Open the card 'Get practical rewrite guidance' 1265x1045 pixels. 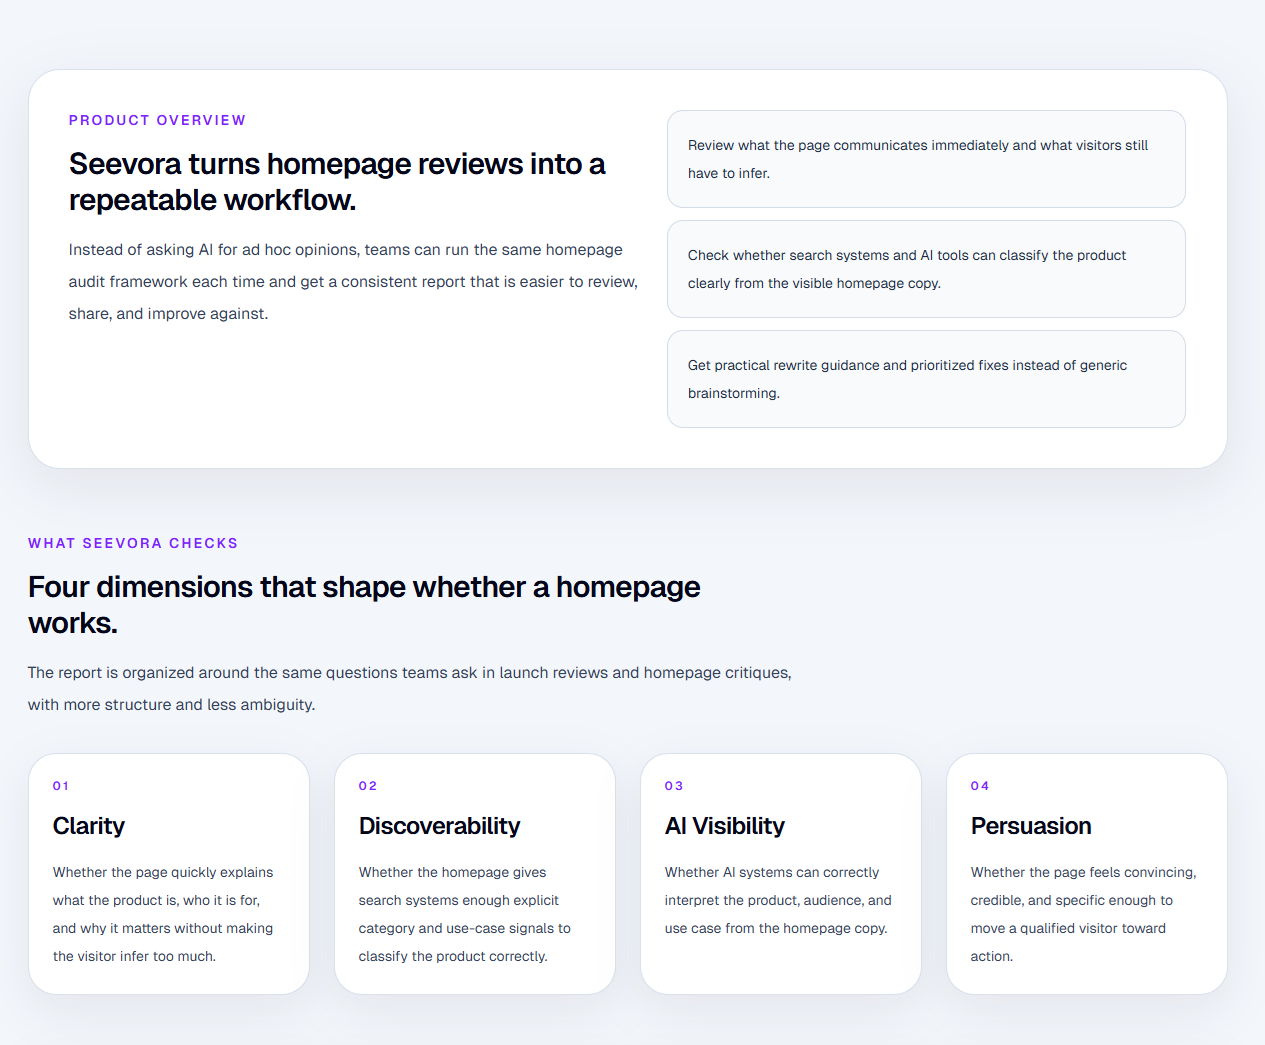coord(926,379)
